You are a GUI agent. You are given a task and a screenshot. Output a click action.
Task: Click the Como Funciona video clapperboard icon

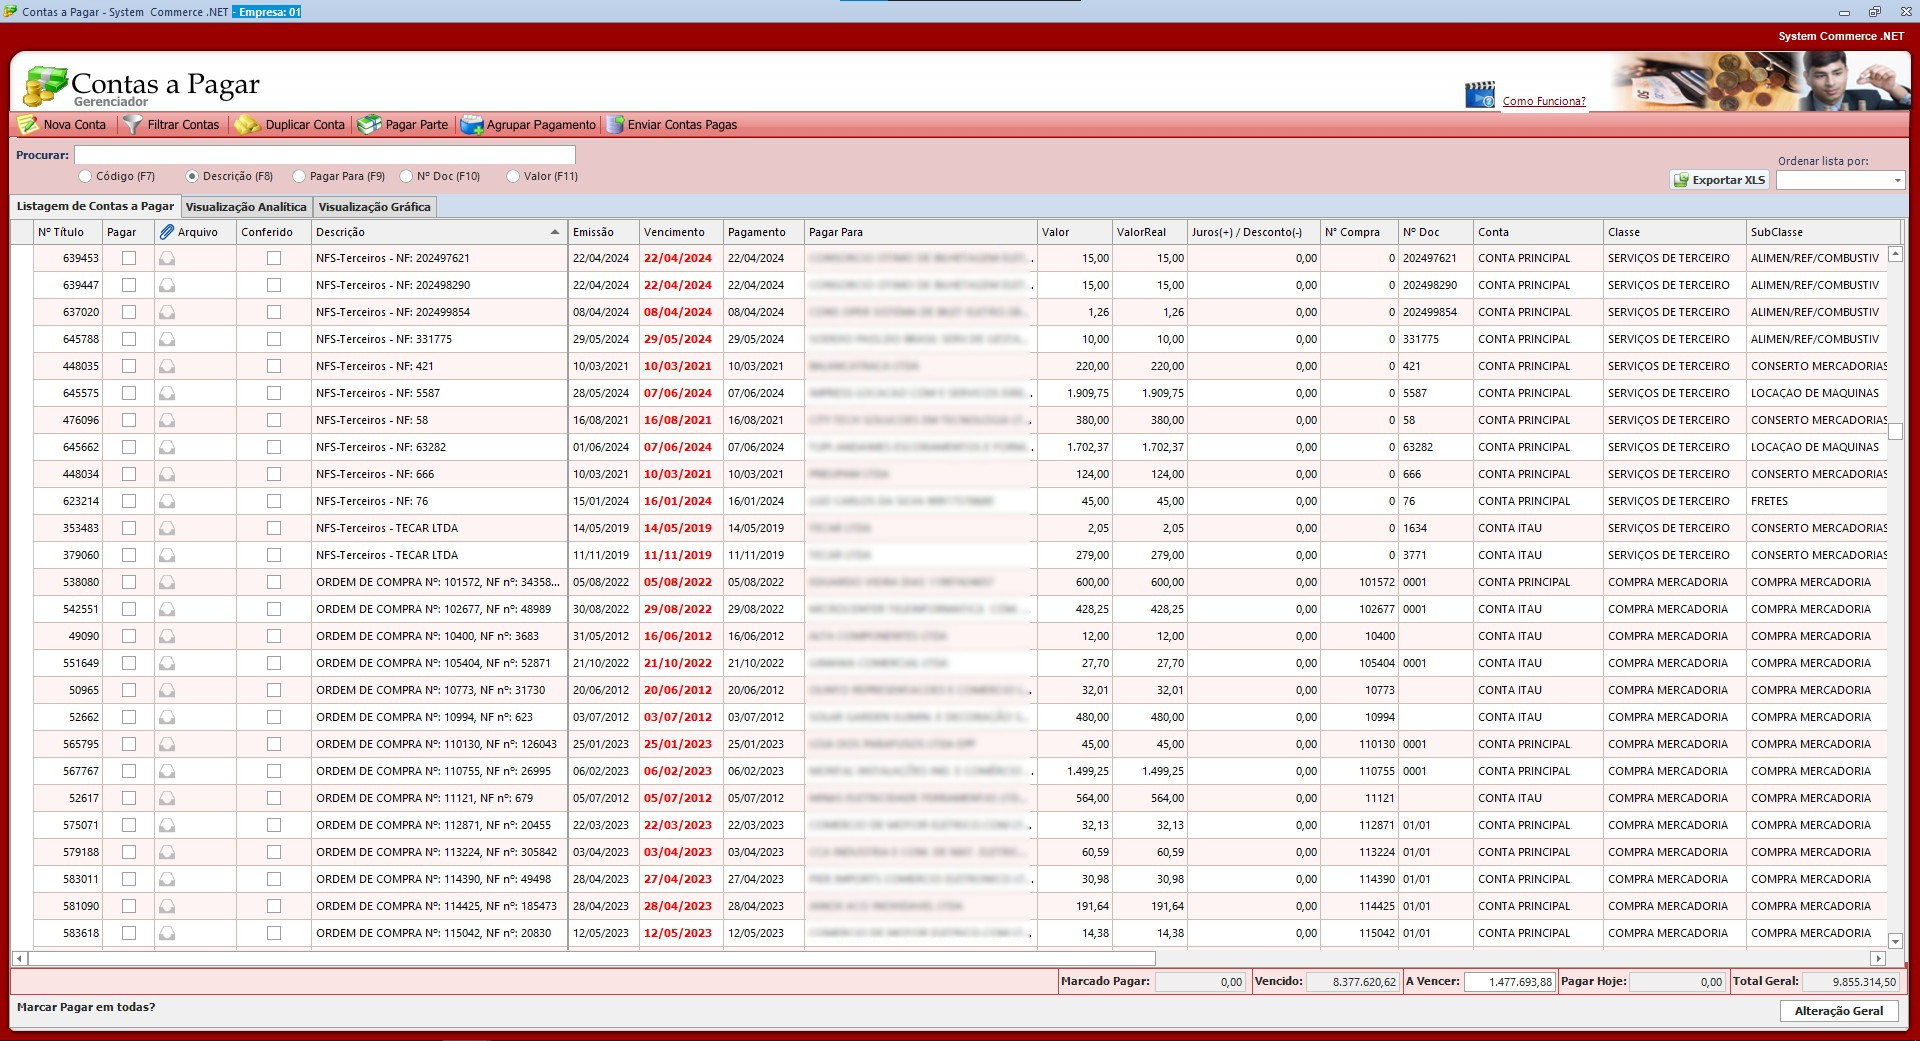[1479, 96]
